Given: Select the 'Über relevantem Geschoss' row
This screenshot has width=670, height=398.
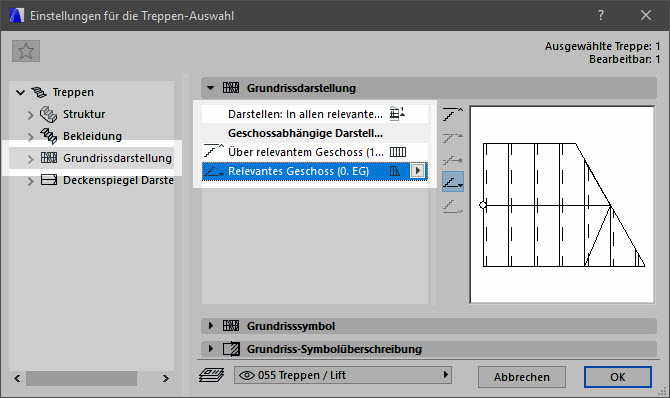Looking at the screenshot, I should (314, 152).
